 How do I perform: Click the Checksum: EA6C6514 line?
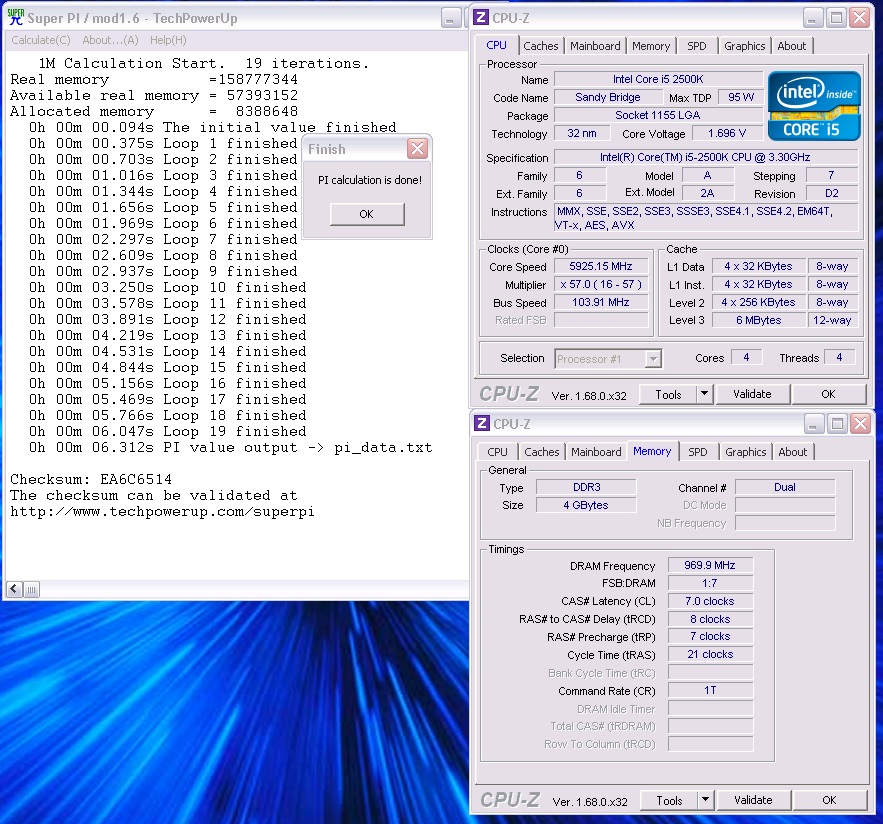(91, 479)
